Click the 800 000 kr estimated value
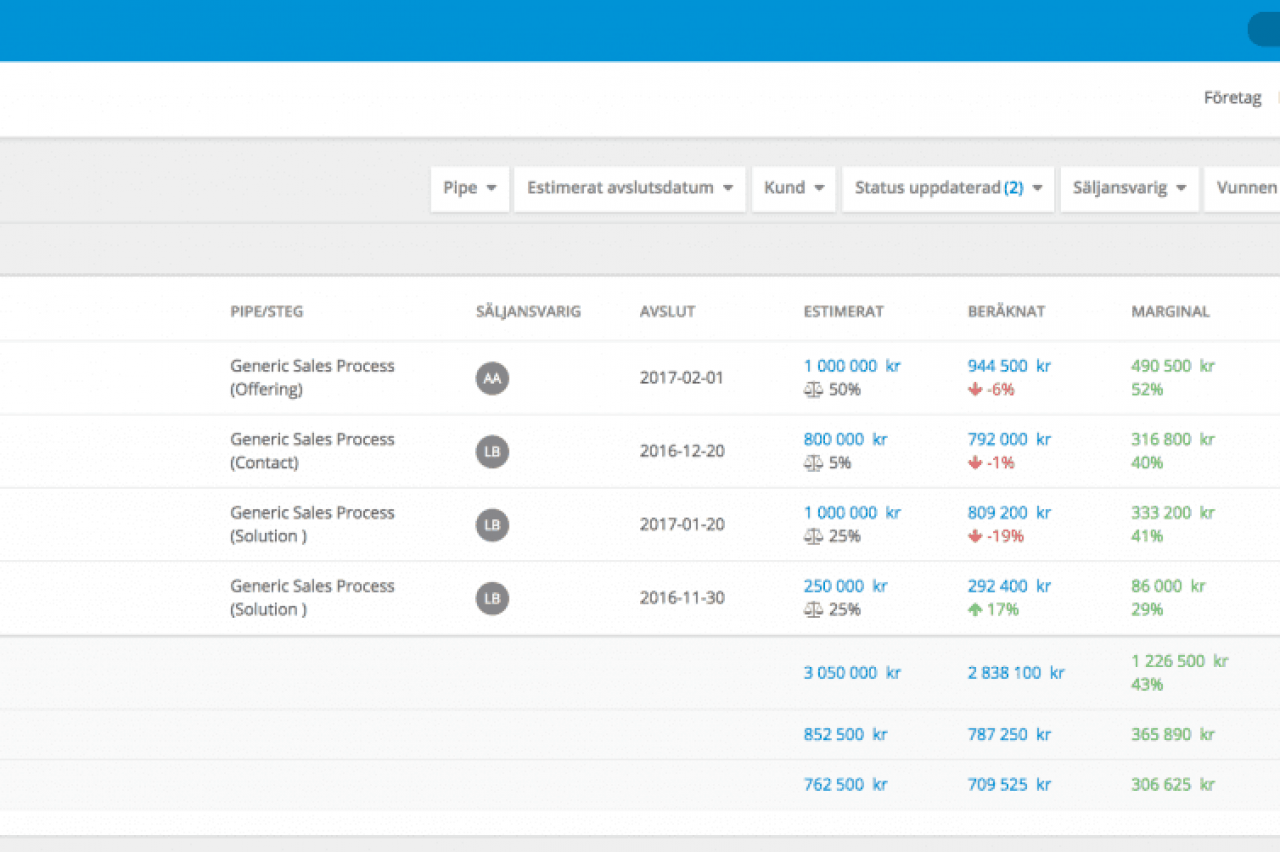 (x=845, y=439)
